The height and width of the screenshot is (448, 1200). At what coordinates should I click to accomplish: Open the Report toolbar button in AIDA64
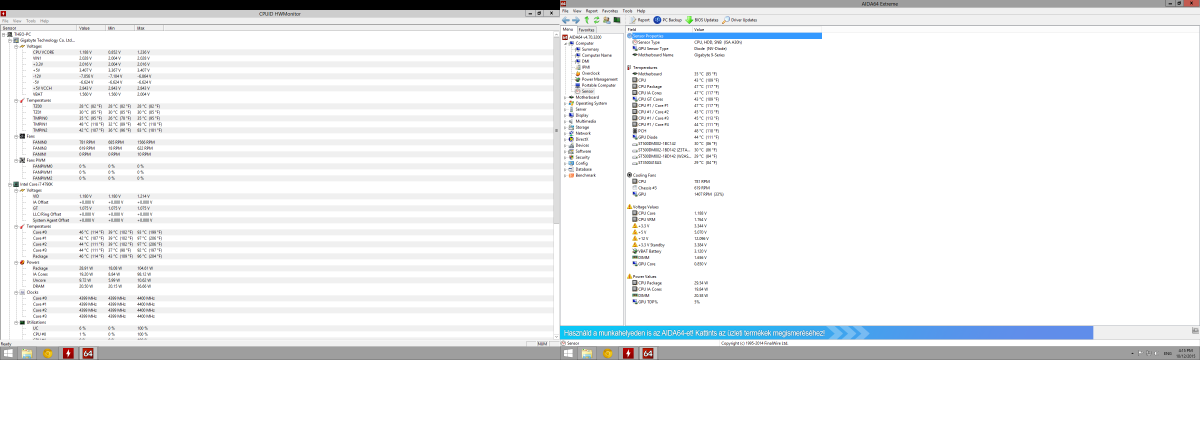pyautogui.click(x=639, y=19)
